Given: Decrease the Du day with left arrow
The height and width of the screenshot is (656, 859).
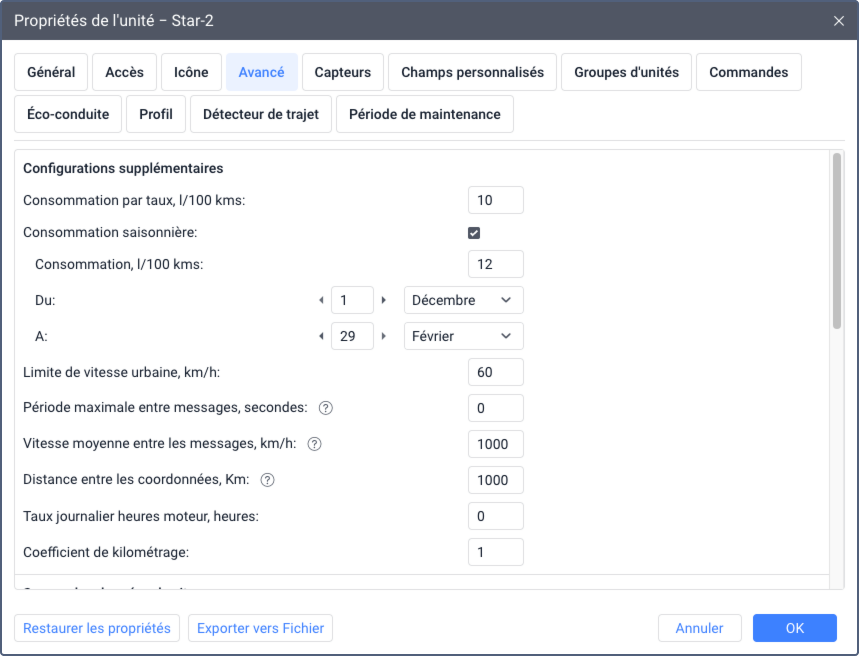Looking at the screenshot, I should pyautogui.click(x=321, y=300).
